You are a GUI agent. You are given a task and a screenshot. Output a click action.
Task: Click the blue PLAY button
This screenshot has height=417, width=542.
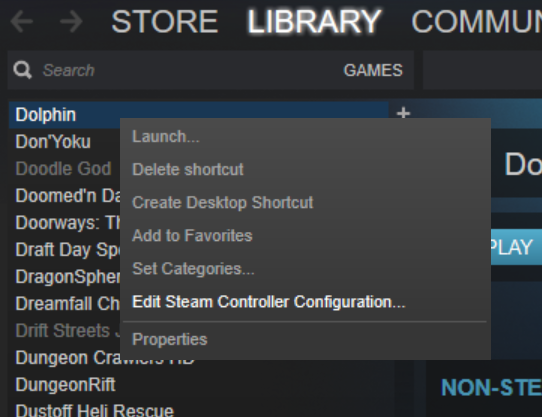516,247
